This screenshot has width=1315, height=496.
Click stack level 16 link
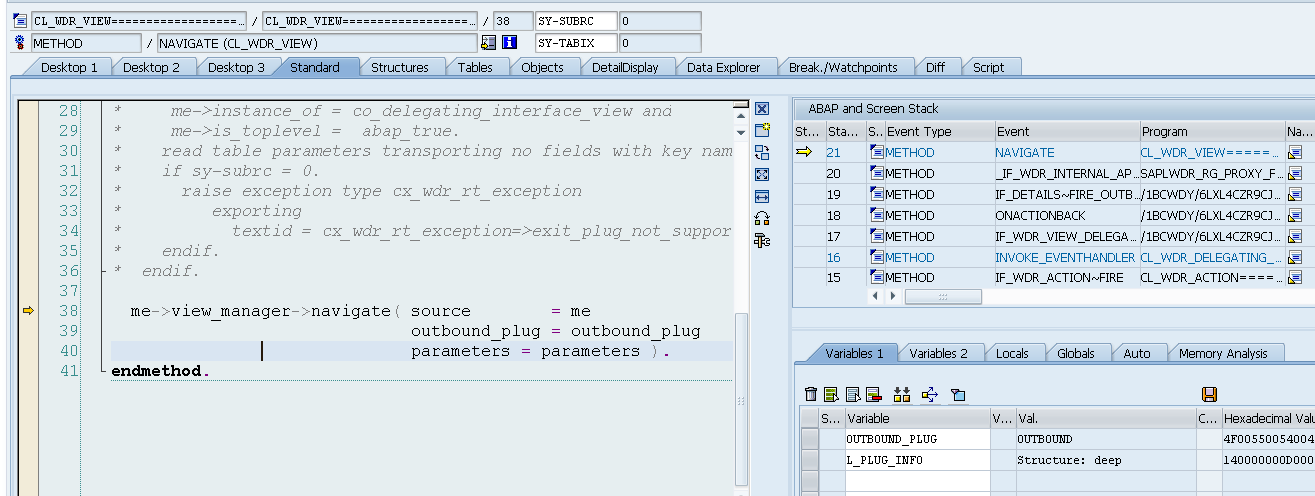coord(833,257)
